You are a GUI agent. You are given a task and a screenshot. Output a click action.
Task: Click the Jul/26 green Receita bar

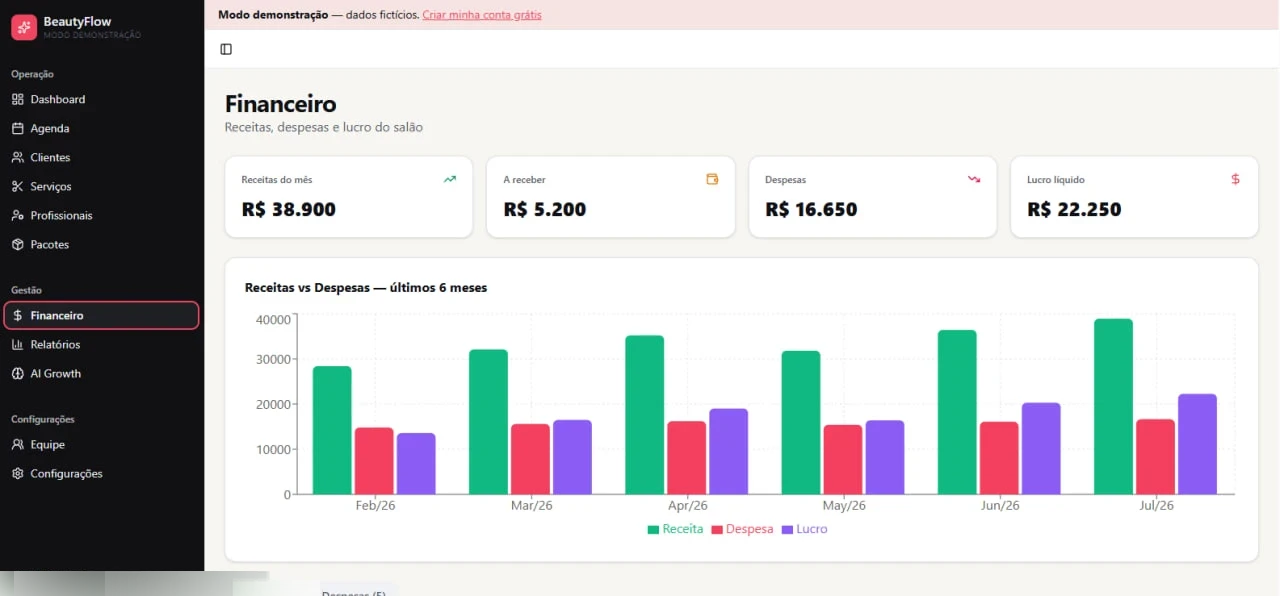pos(1114,407)
